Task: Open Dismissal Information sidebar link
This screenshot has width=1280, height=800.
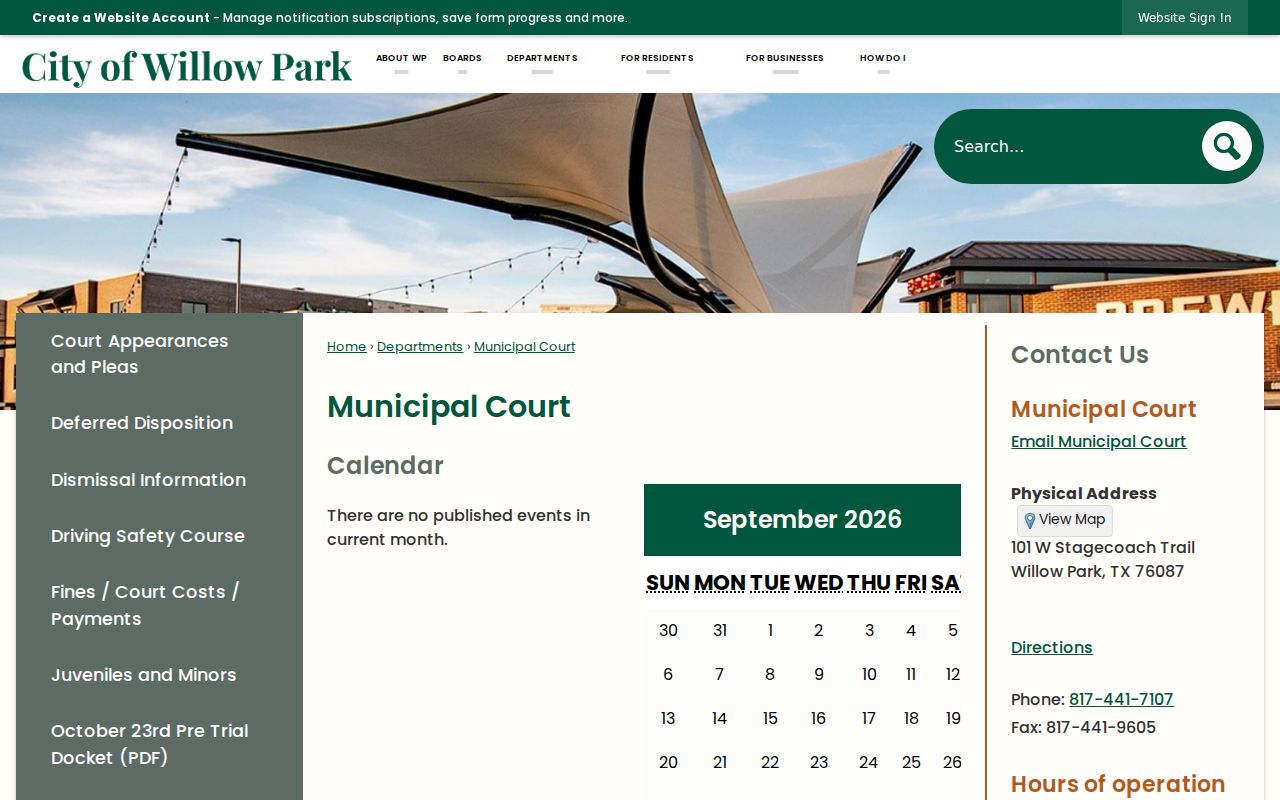Action: (148, 480)
